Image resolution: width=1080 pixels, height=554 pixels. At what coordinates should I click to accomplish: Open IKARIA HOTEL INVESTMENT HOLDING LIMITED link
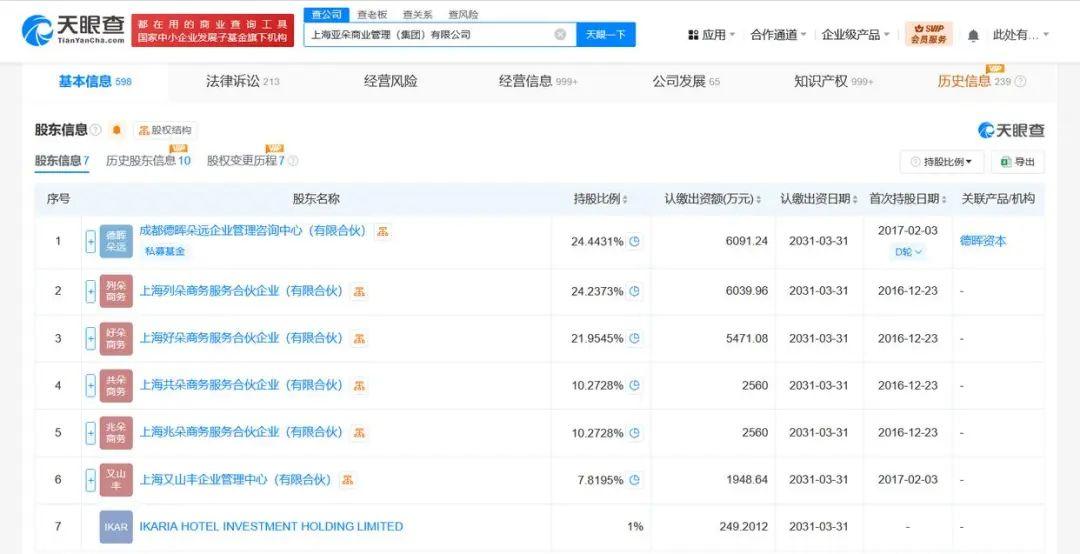(x=271, y=526)
